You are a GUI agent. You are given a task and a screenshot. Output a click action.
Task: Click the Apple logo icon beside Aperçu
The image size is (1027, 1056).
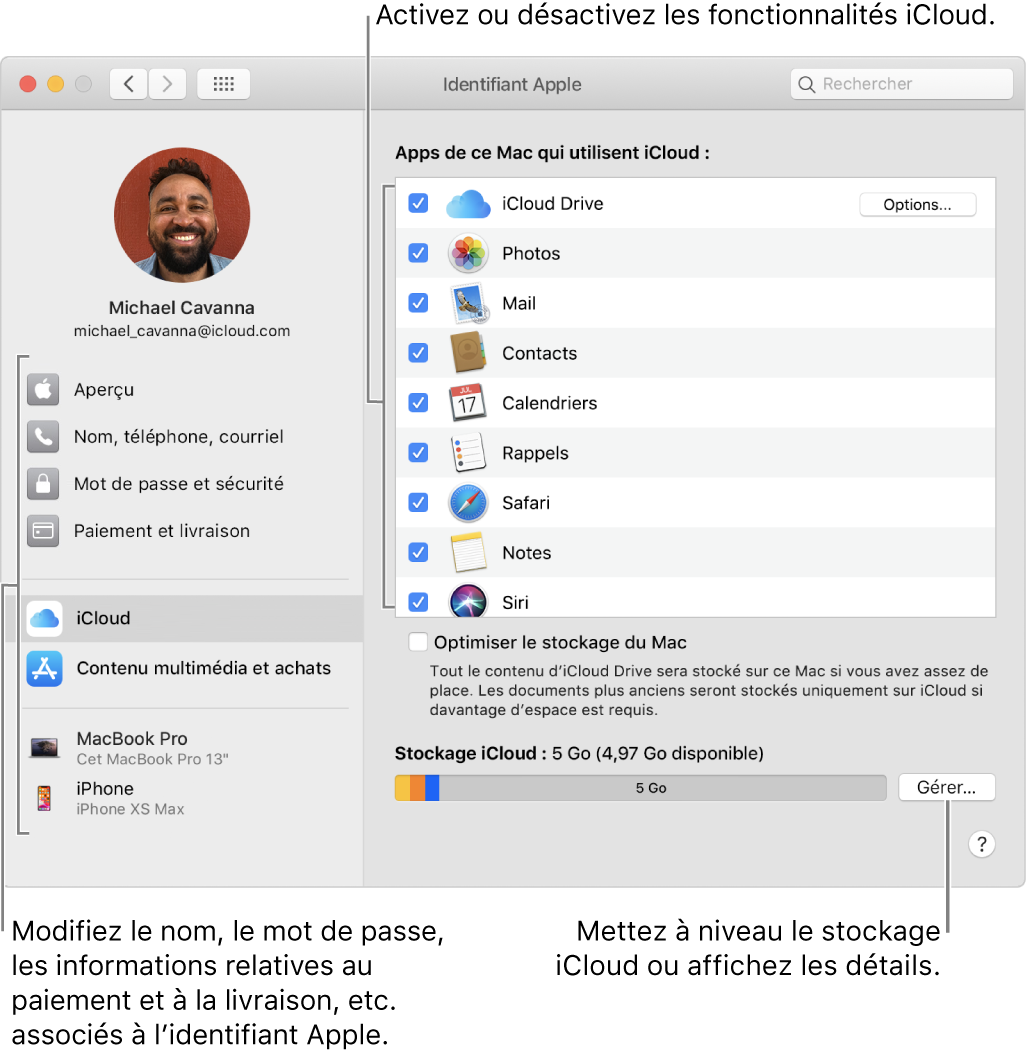(x=43, y=389)
